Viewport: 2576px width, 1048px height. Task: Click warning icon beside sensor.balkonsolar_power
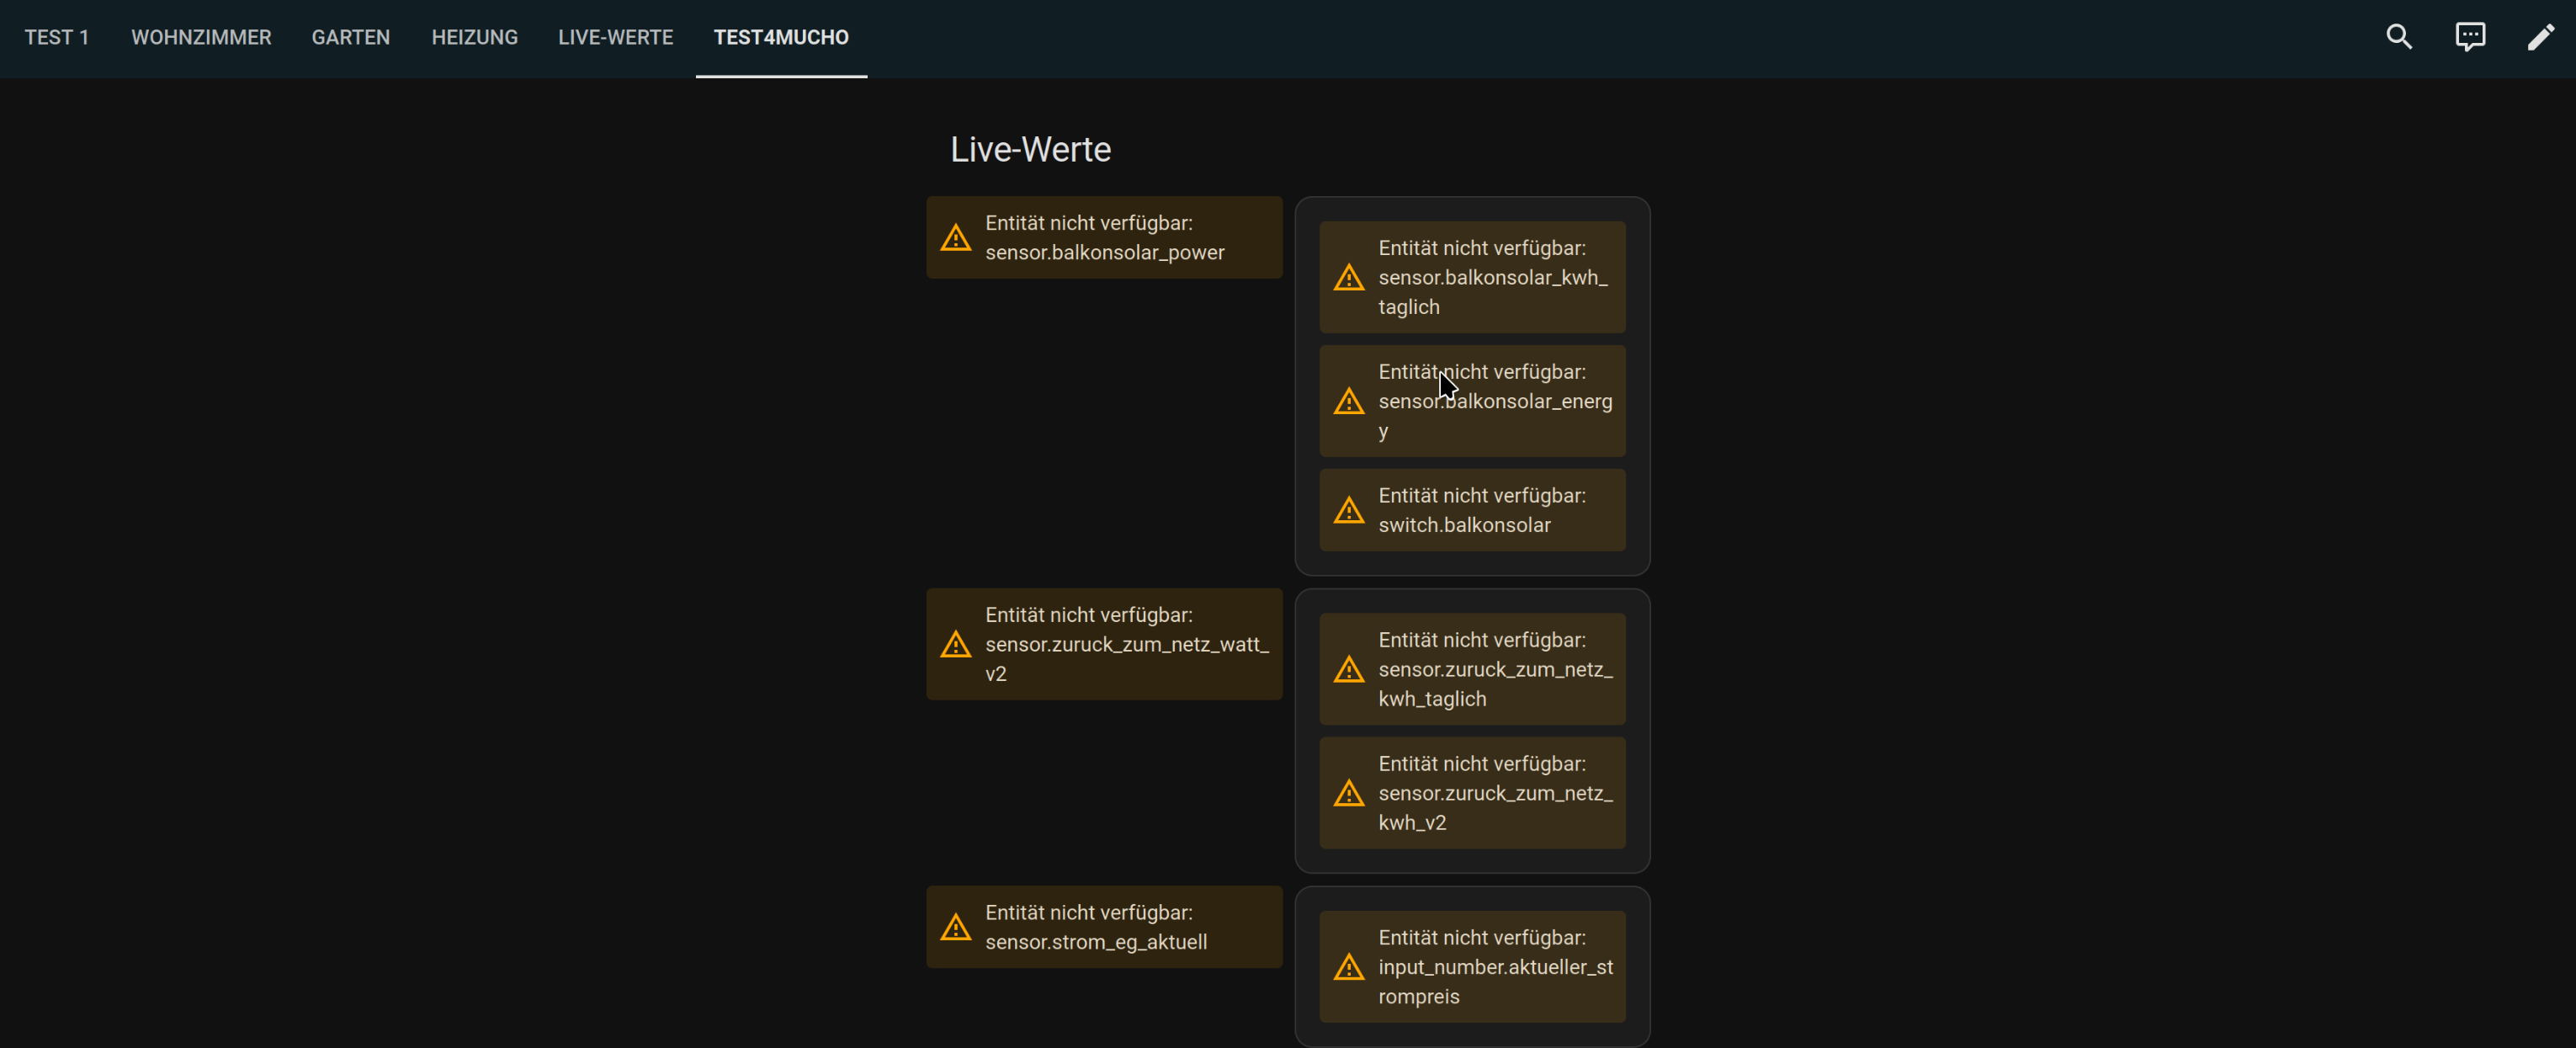955,238
